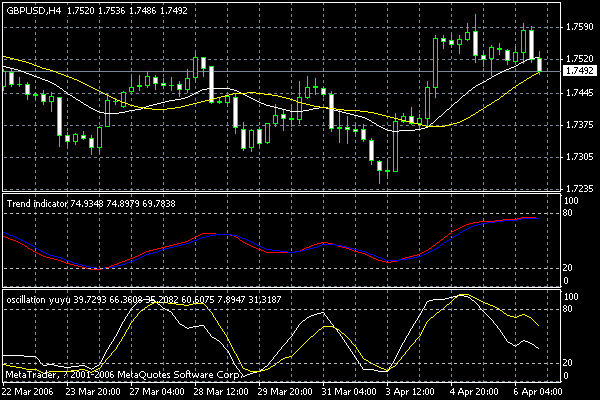Click the 1.7590 price axis label
This screenshot has width=600, height=400.
tap(579, 27)
